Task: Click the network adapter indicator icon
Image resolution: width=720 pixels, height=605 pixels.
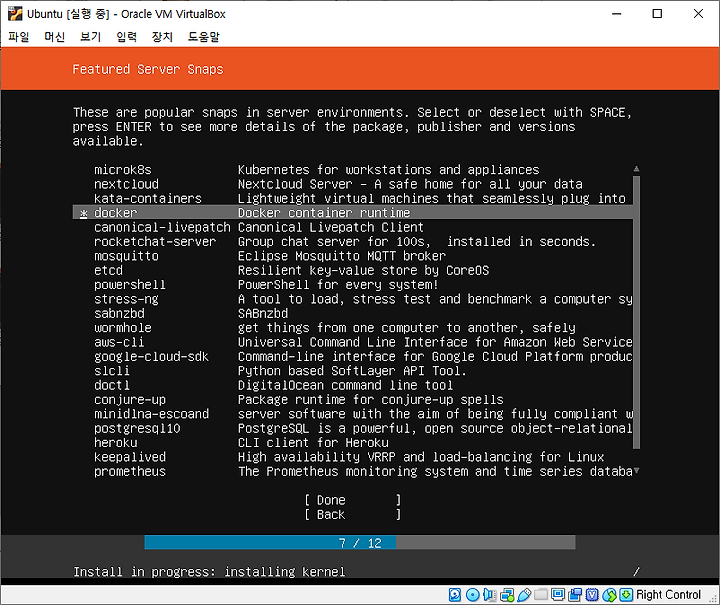Action: tap(507, 594)
